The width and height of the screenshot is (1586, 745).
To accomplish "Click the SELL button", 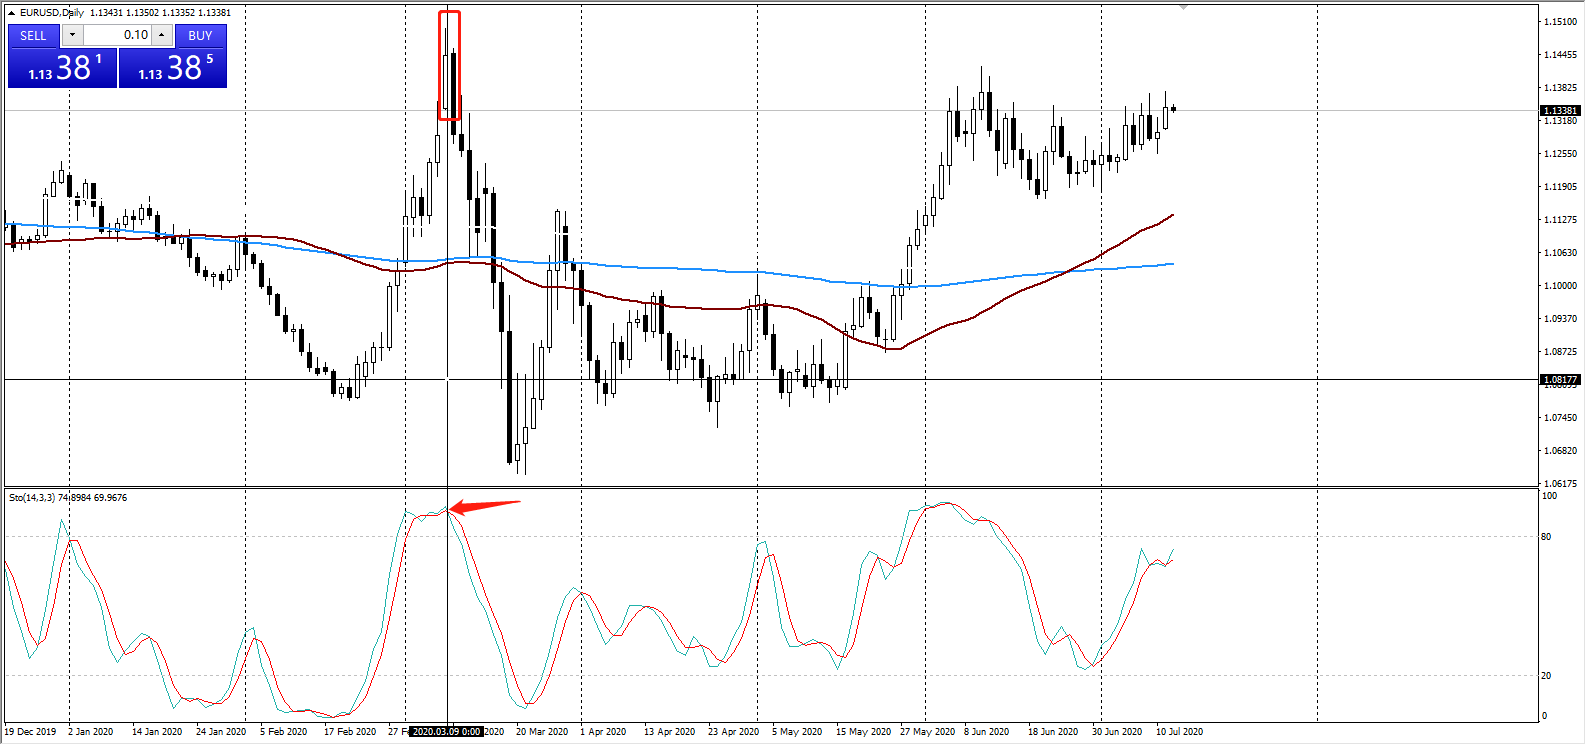I will 33,35.
